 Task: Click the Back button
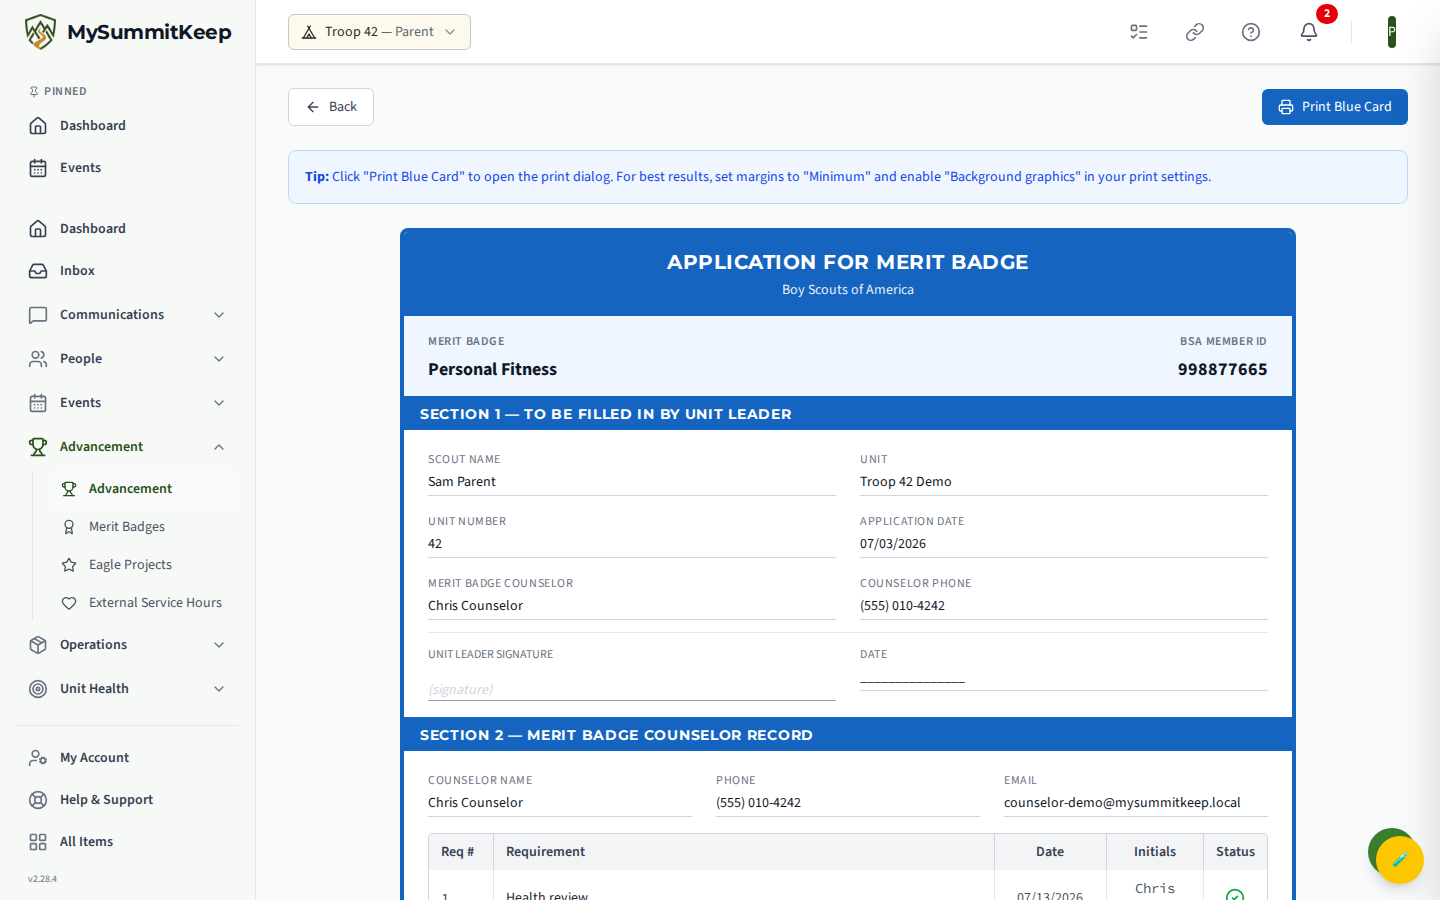tap(331, 107)
